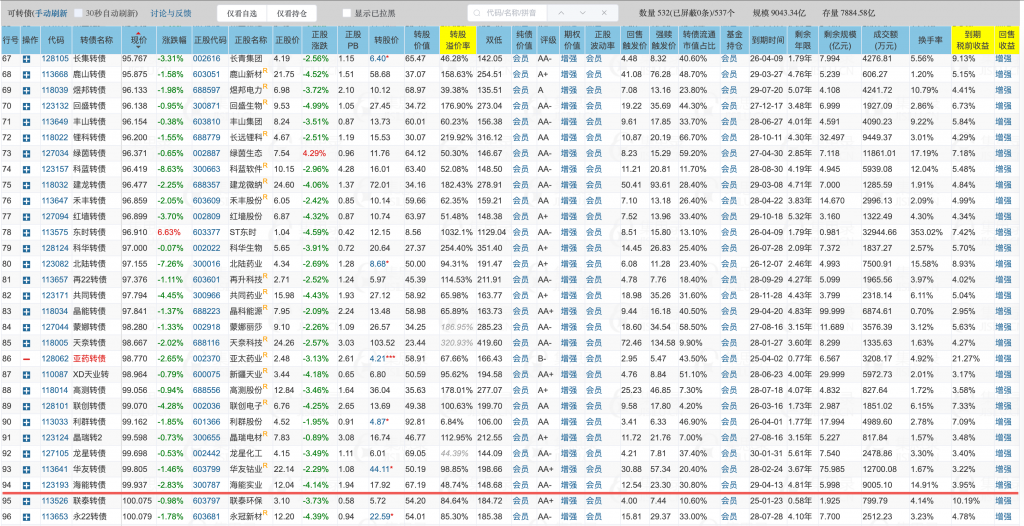Sort by the 现价 column header
1024x526 pixels.
[138, 40]
